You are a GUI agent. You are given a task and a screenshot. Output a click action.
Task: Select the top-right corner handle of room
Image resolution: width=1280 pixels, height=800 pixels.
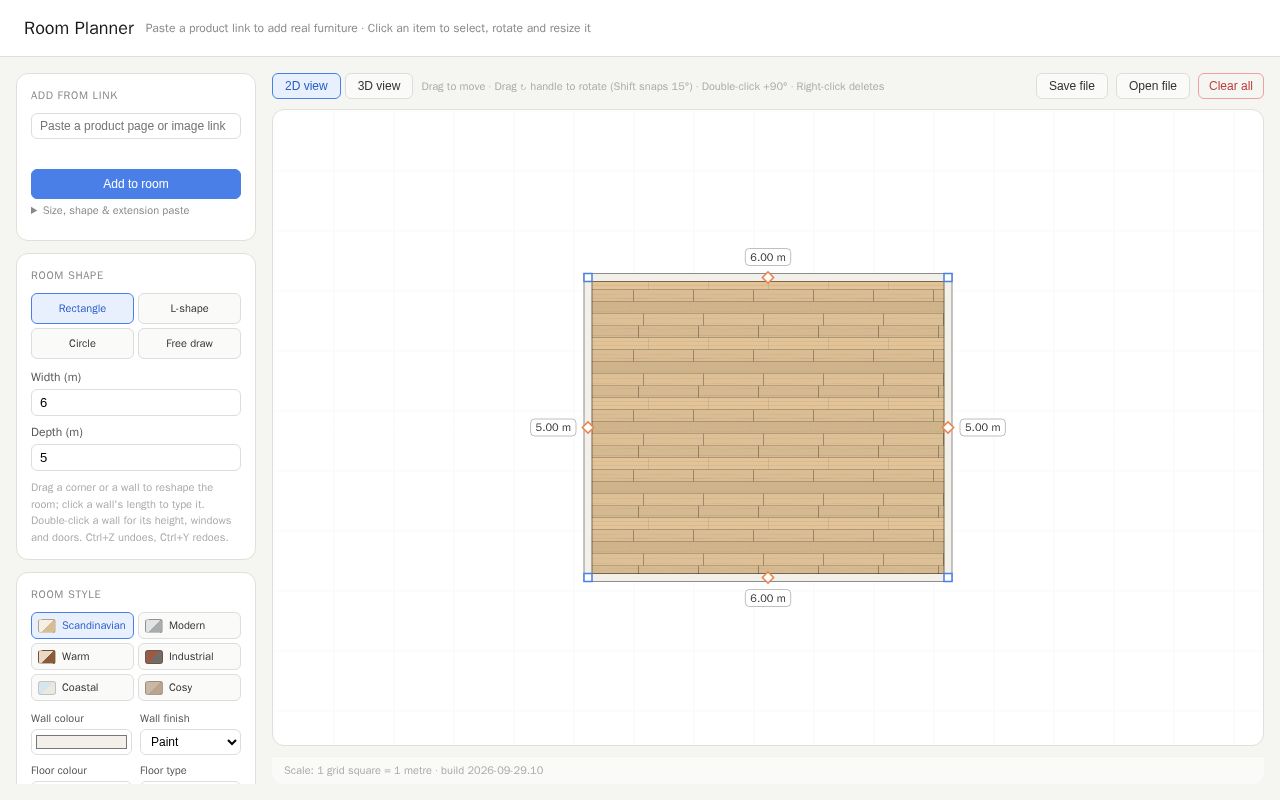pyautogui.click(x=948, y=278)
